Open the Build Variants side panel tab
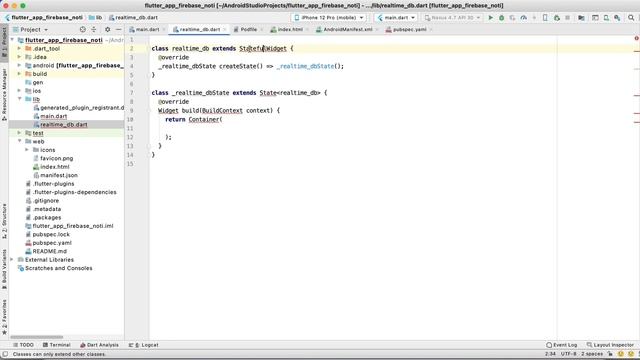Screen dimensions: 640x360 pyautogui.click(x=4, y=269)
